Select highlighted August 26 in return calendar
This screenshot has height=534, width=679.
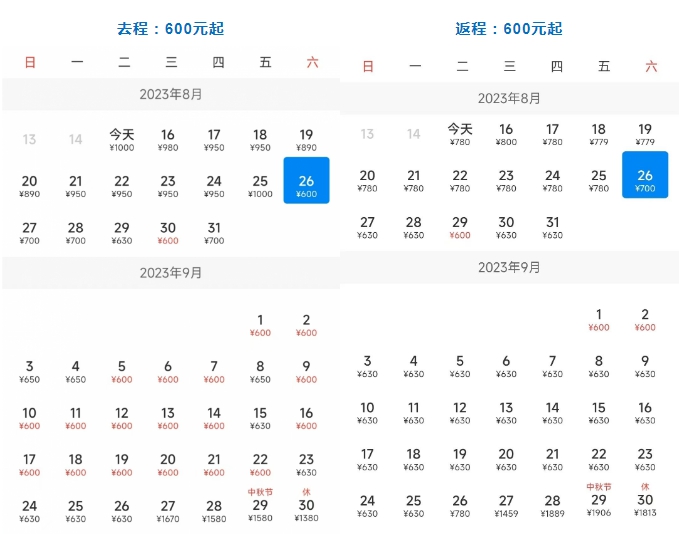click(645, 181)
